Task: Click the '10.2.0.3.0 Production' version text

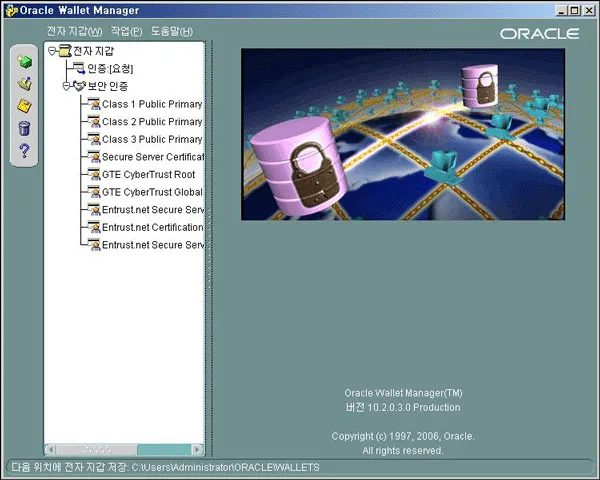Action: coord(414,407)
